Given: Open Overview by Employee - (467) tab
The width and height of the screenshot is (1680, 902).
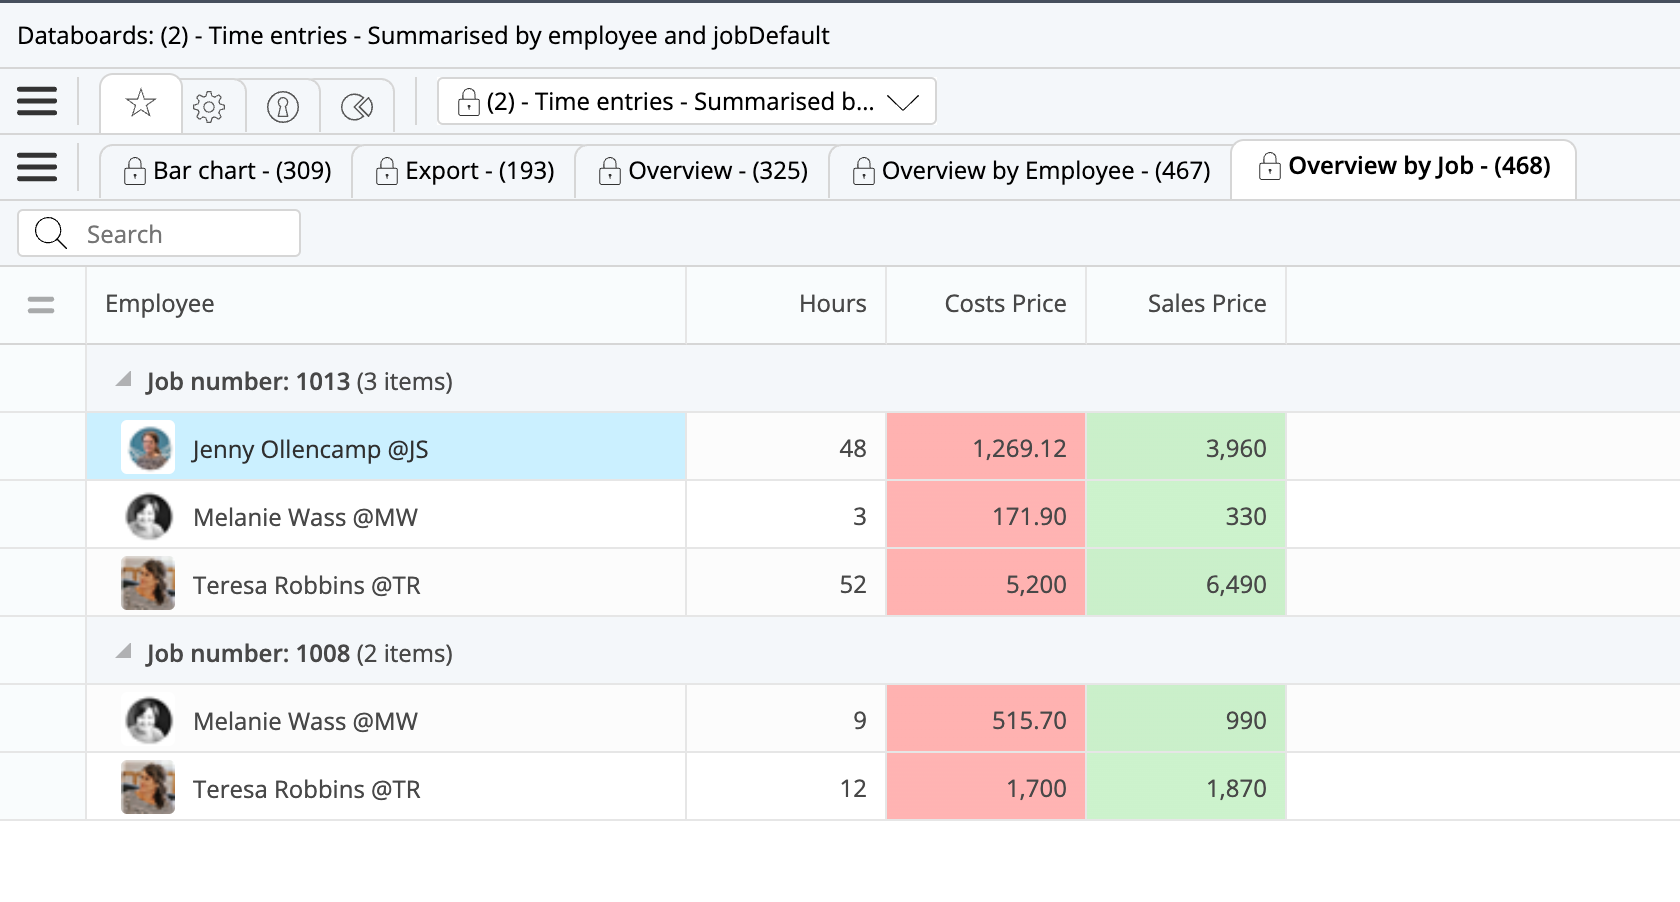Looking at the screenshot, I should (x=1031, y=171).
